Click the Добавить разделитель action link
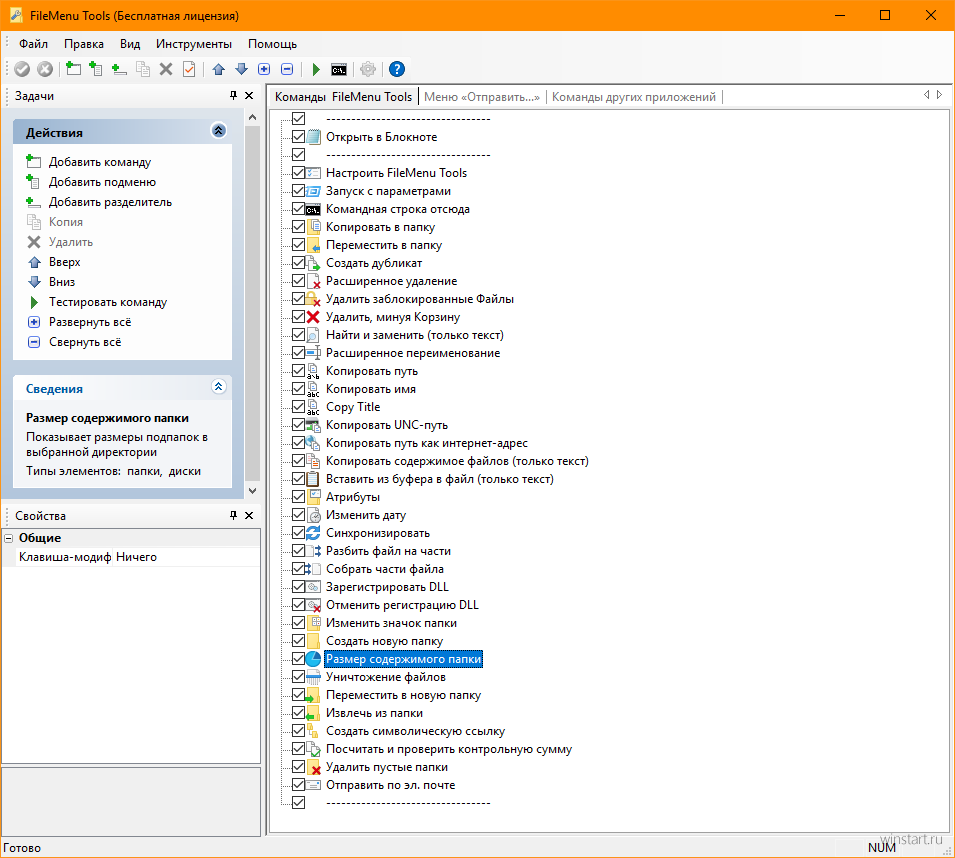Viewport: 955px width, 858px height. (110, 202)
